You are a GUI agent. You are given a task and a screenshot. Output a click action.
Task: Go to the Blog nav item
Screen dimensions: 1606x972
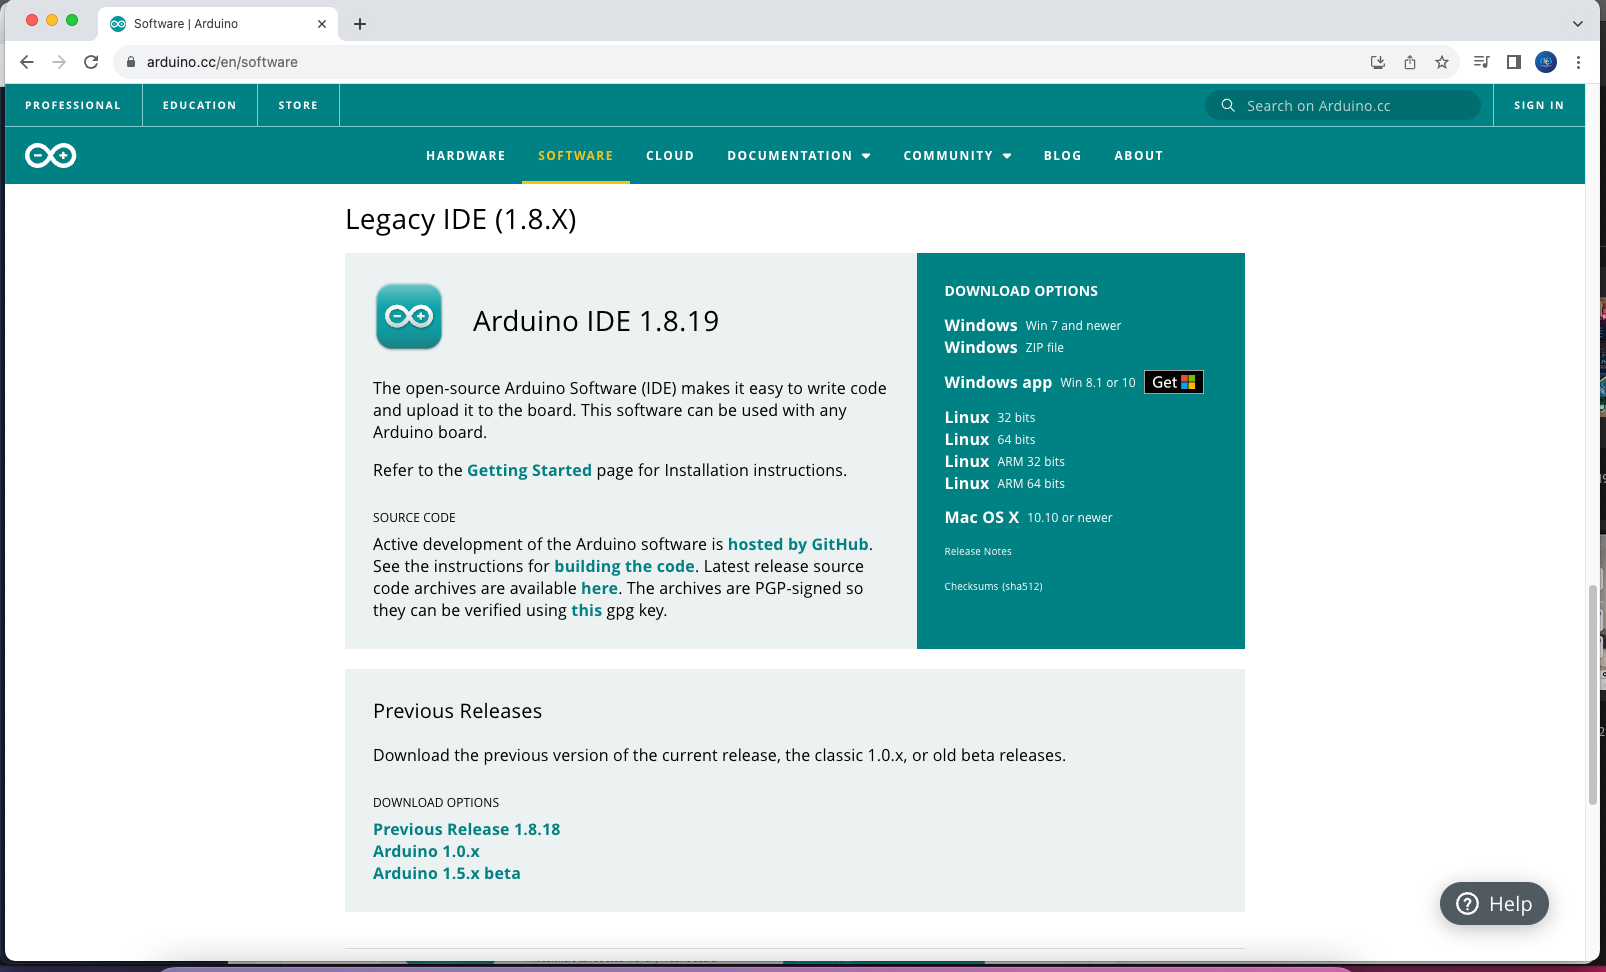[1063, 156]
